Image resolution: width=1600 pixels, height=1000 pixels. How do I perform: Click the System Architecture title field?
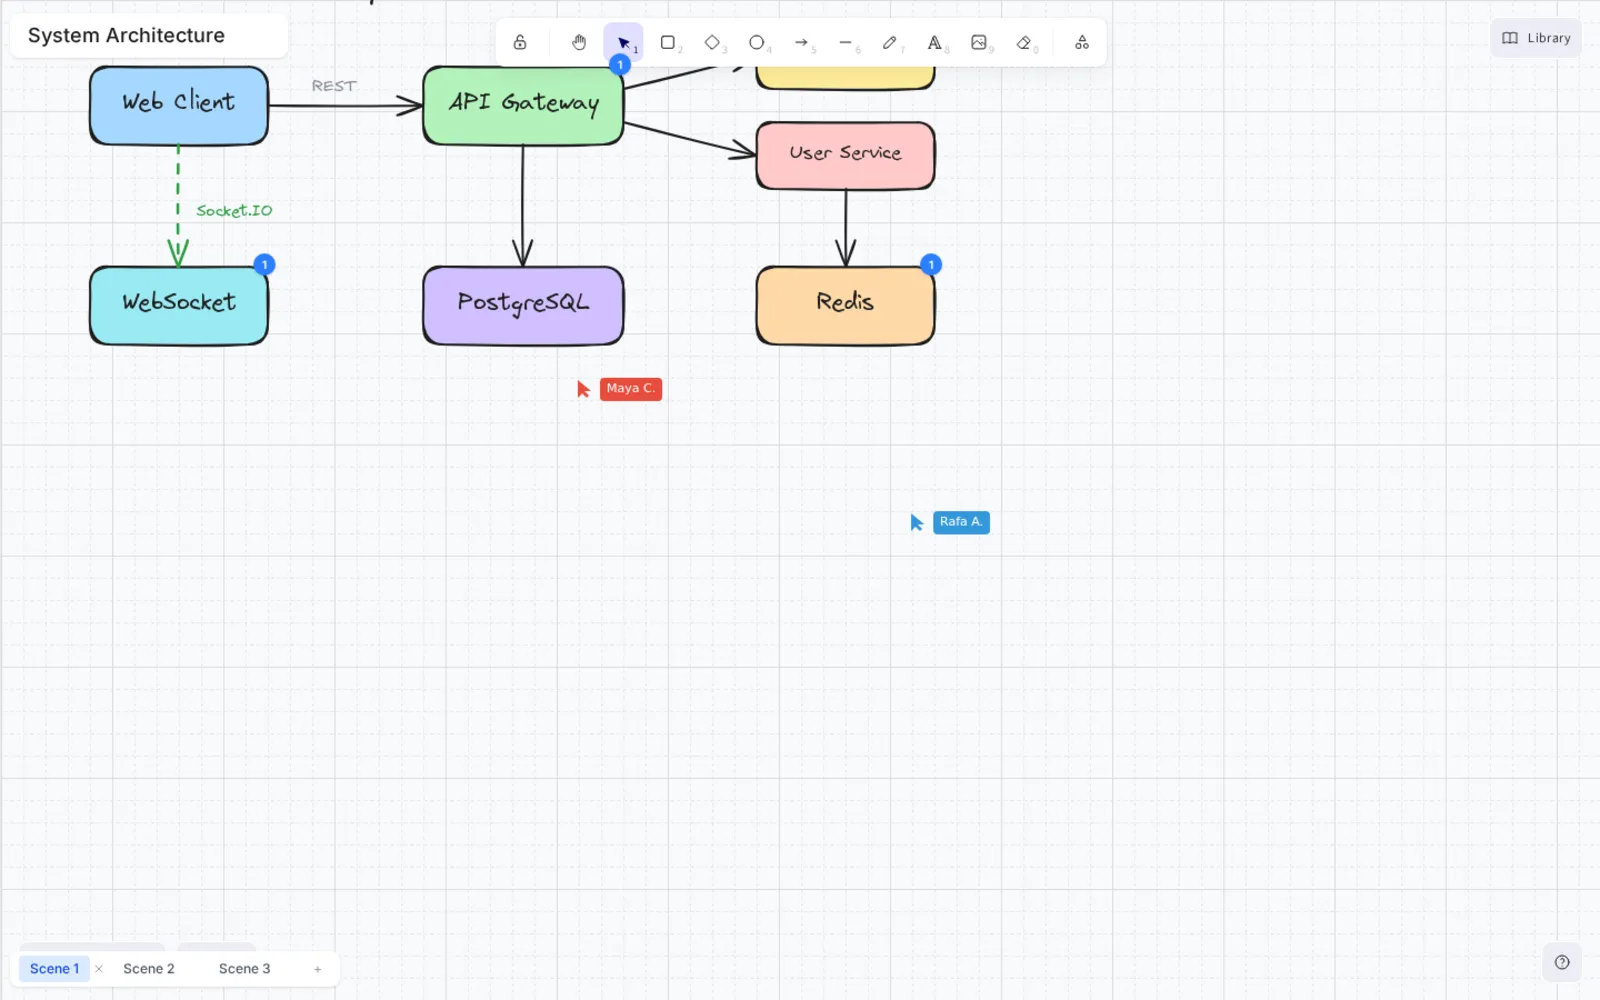149,36
